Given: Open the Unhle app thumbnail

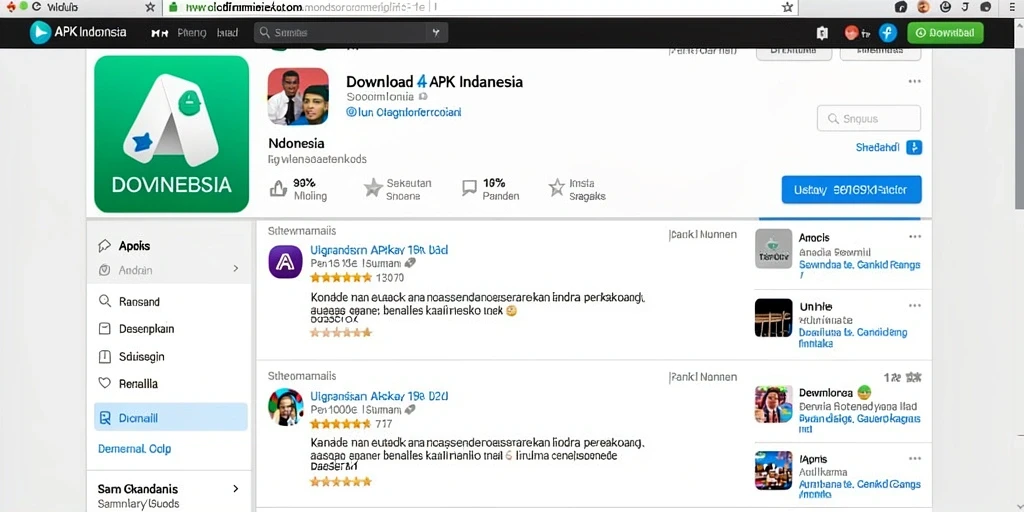Looking at the screenshot, I should [x=774, y=318].
